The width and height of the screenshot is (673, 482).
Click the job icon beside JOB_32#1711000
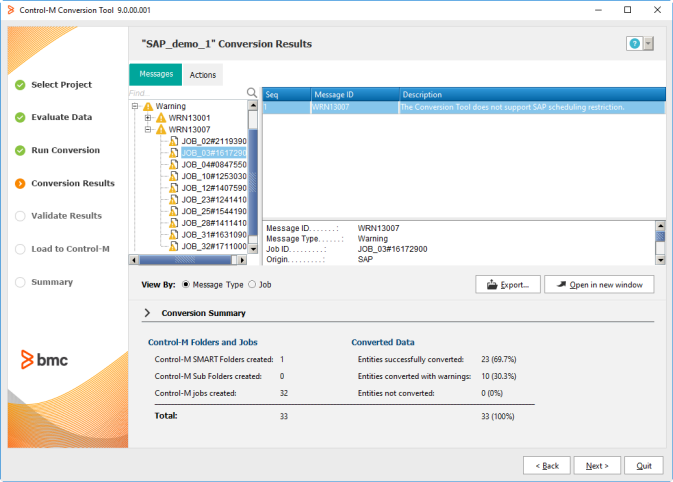click(173, 246)
